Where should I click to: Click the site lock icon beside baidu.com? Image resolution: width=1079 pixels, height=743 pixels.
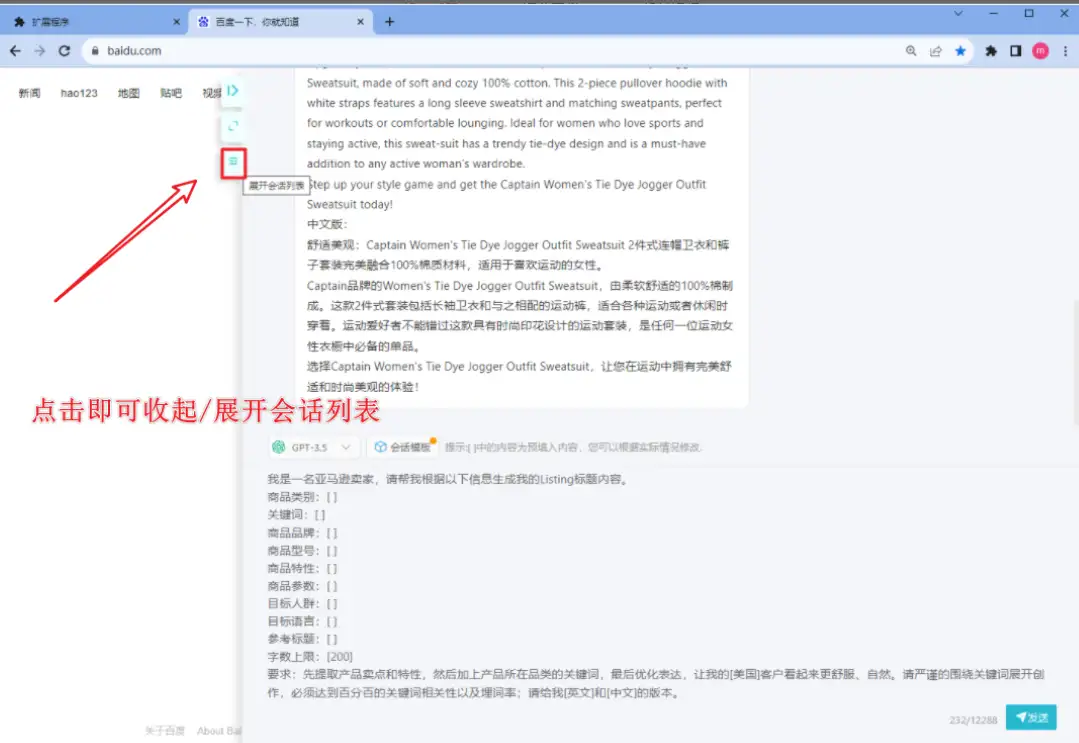pos(95,50)
